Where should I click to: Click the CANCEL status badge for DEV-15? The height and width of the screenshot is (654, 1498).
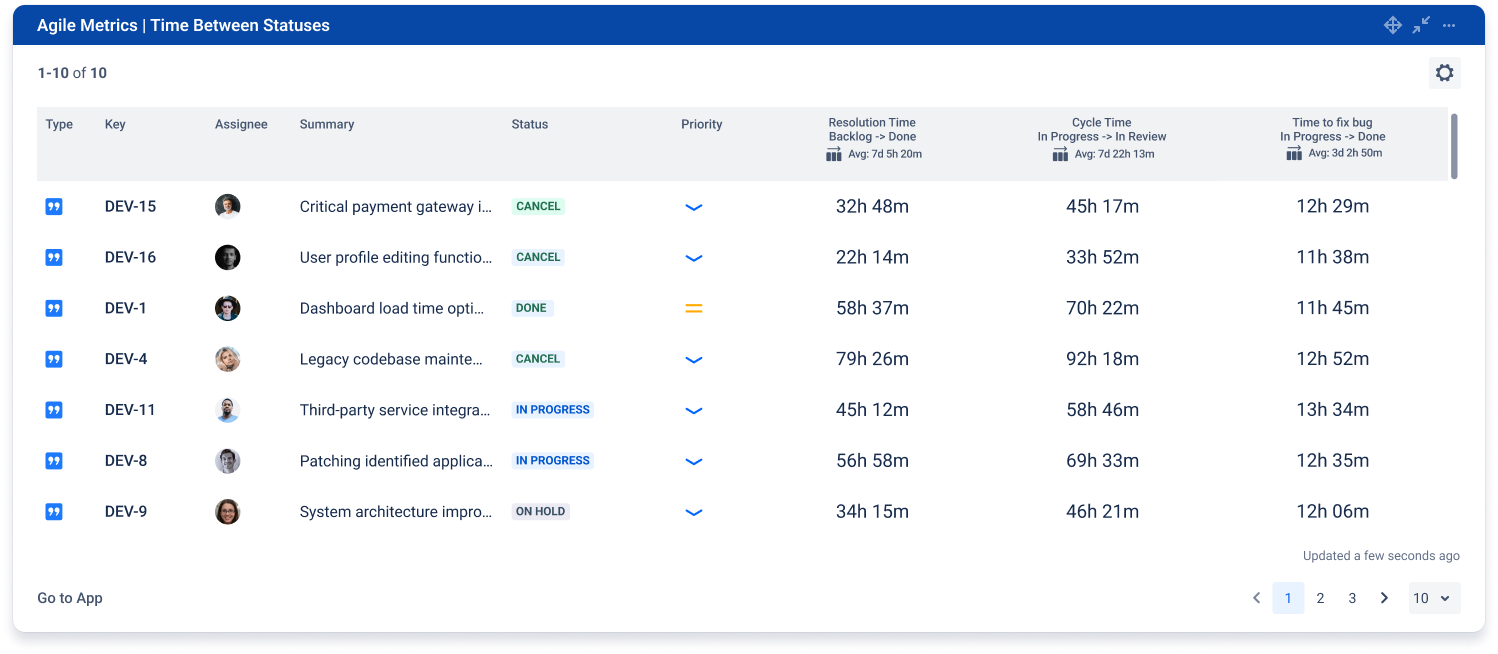[538, 205]
